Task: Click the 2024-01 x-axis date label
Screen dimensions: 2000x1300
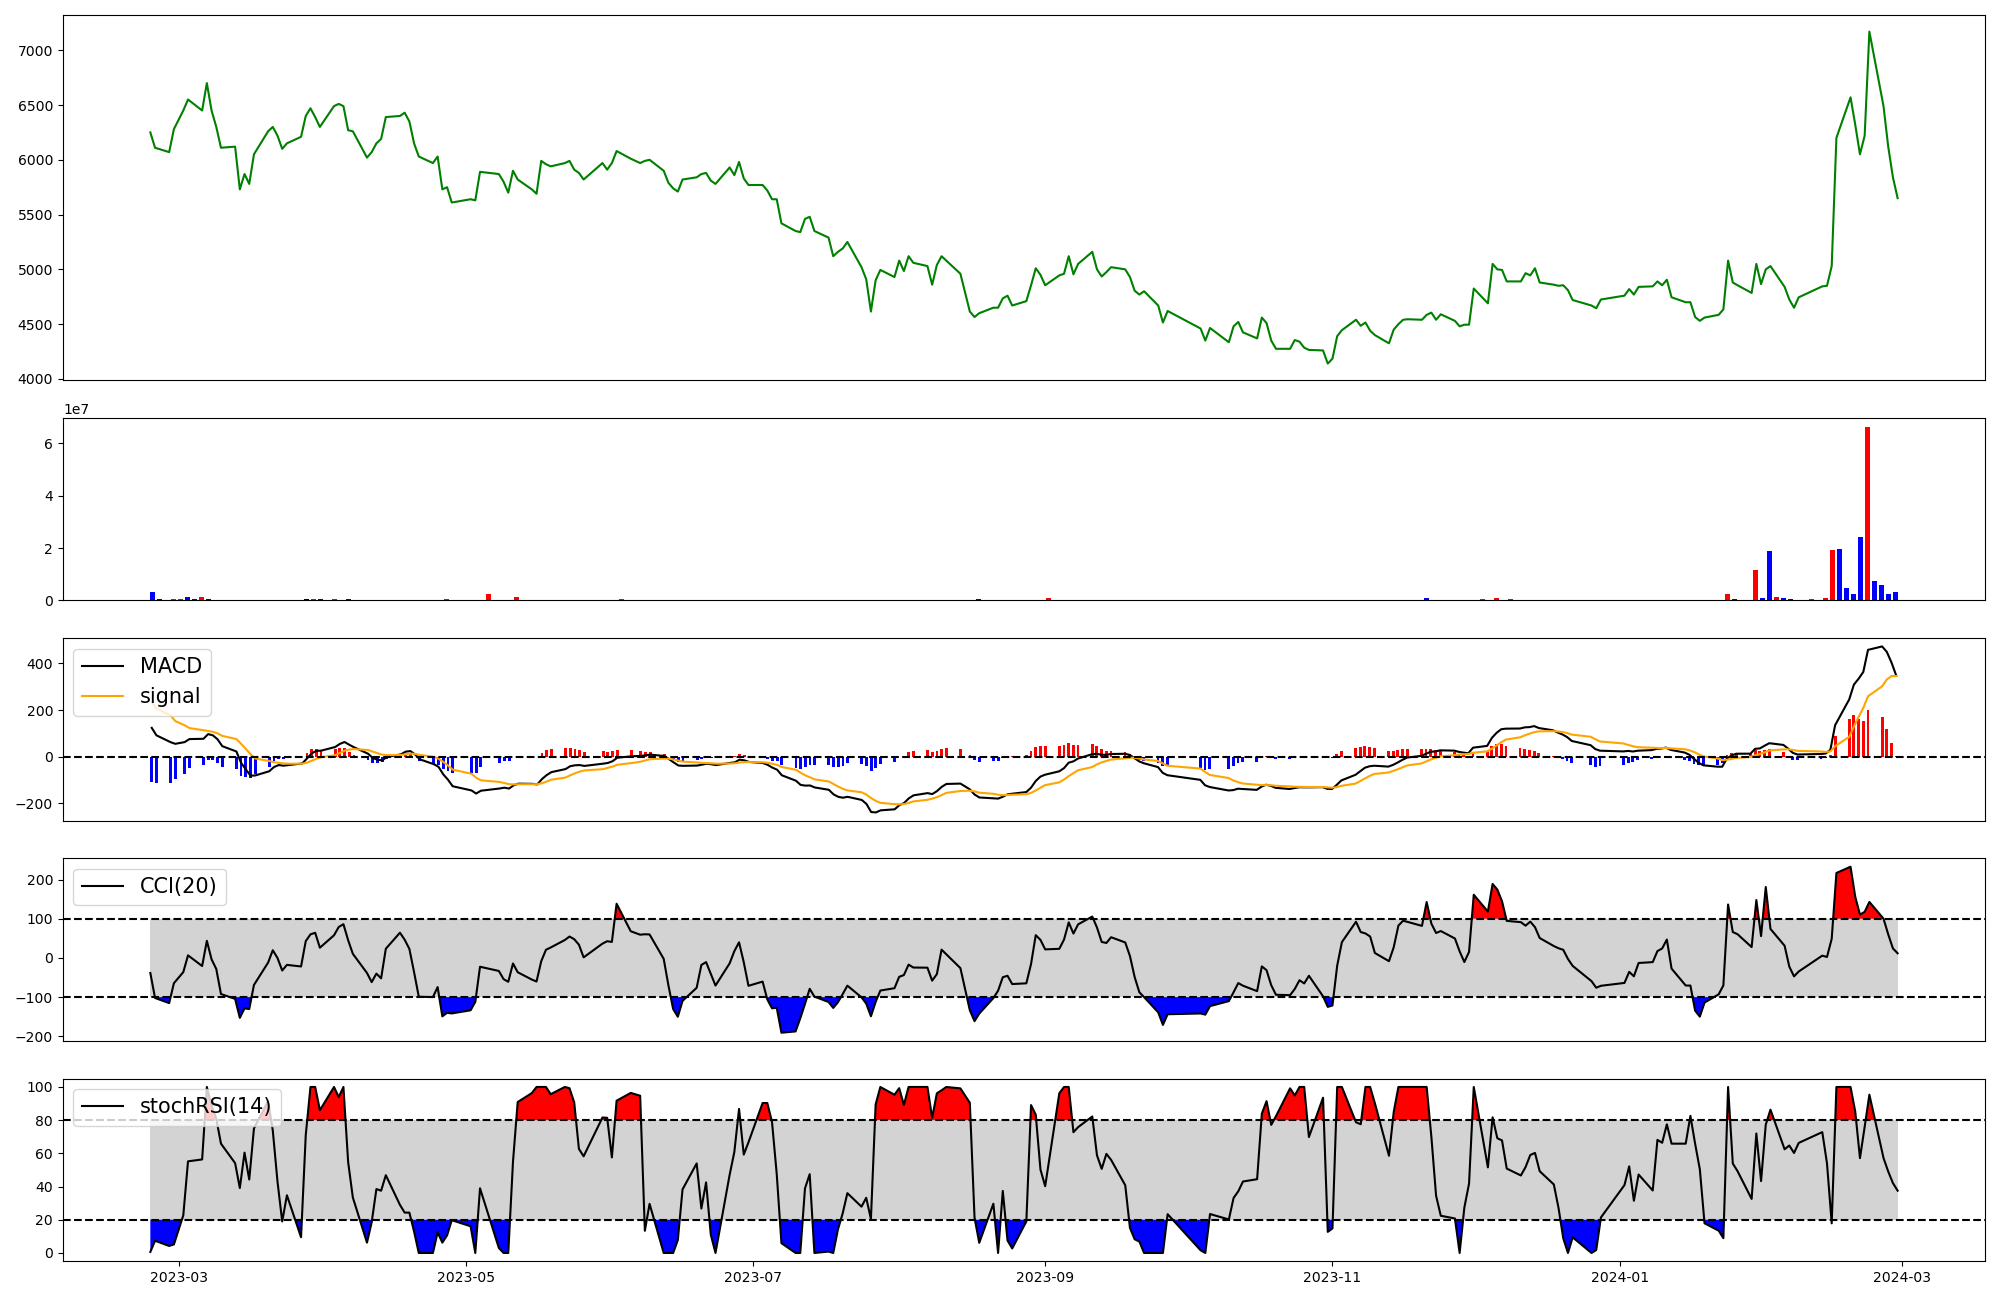Action: coord(1619,1277)
